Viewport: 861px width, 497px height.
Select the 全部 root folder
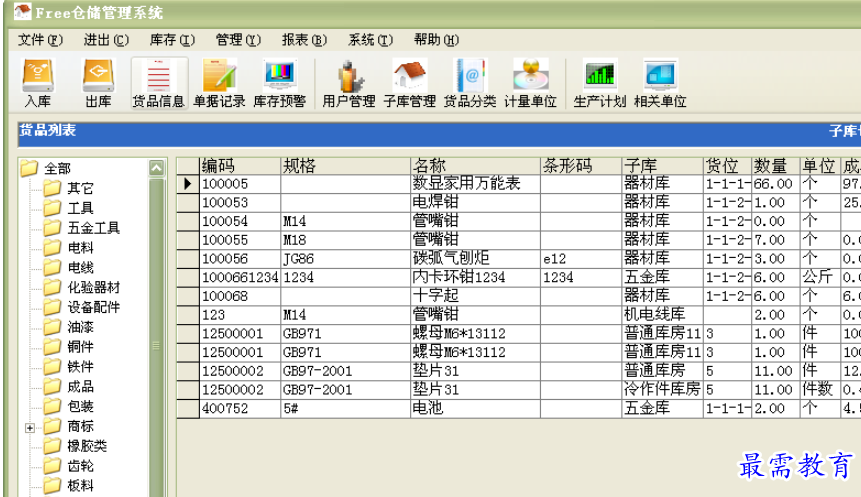[x=58, y=168]
